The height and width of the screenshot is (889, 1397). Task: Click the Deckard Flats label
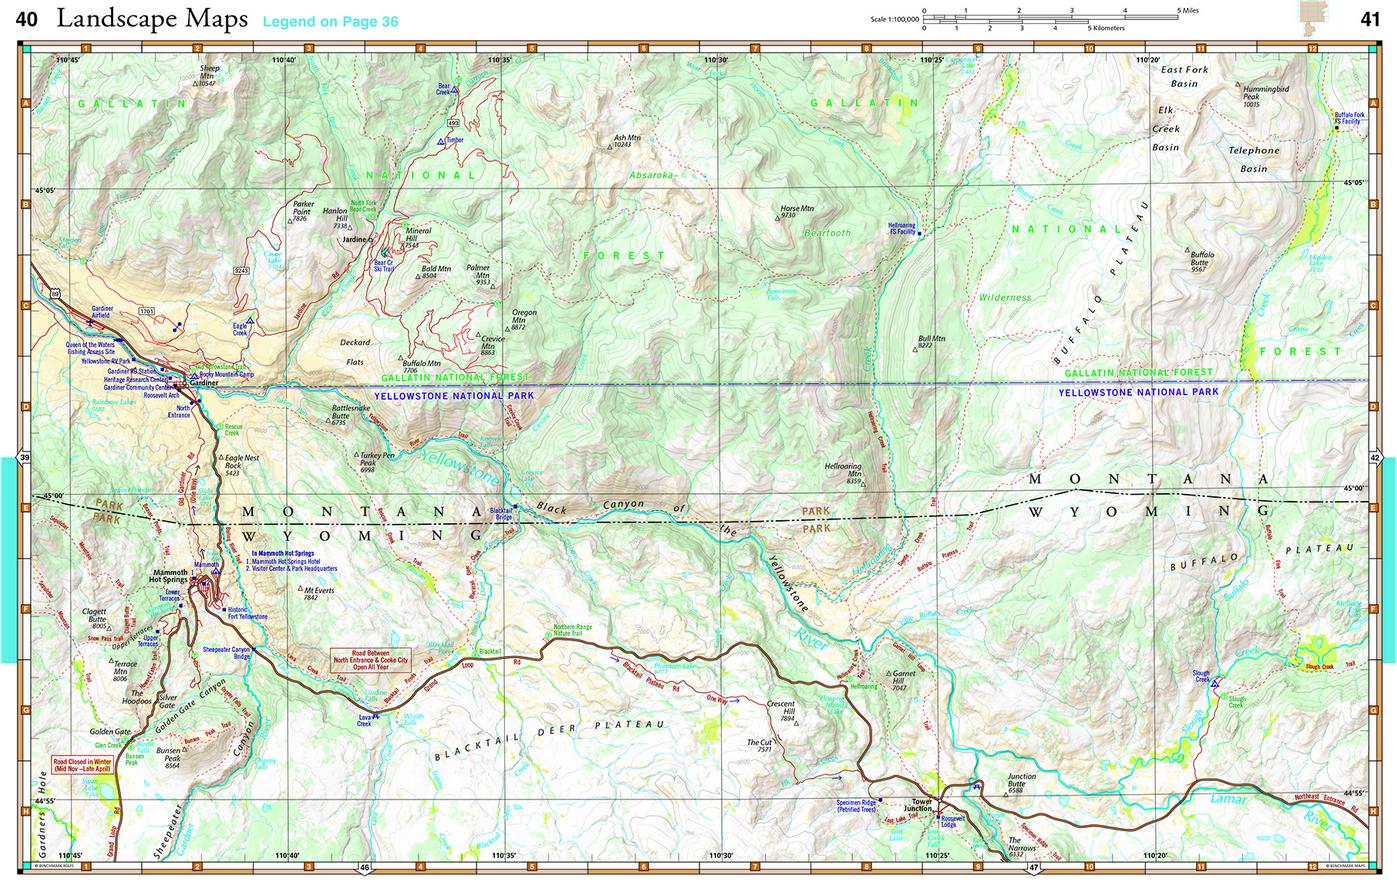[356, 351]
